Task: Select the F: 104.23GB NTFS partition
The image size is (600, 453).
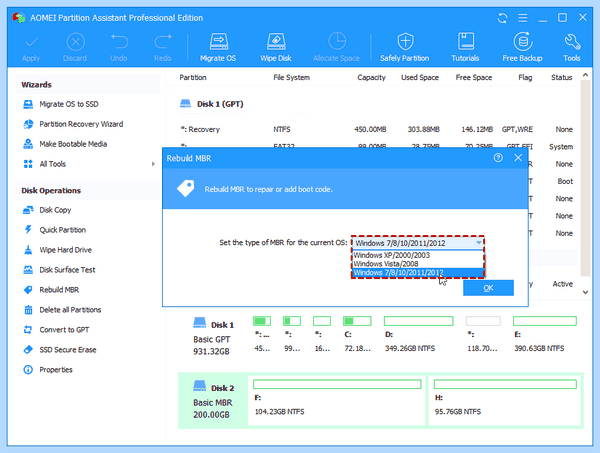Action: 337,399
